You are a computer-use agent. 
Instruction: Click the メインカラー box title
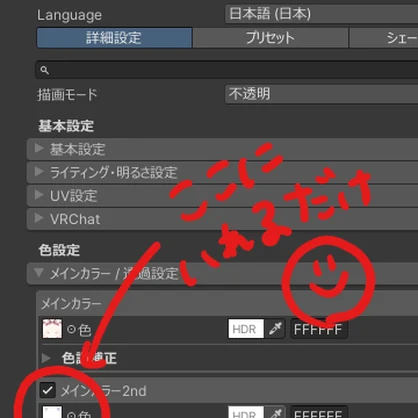tap(71, 304)
